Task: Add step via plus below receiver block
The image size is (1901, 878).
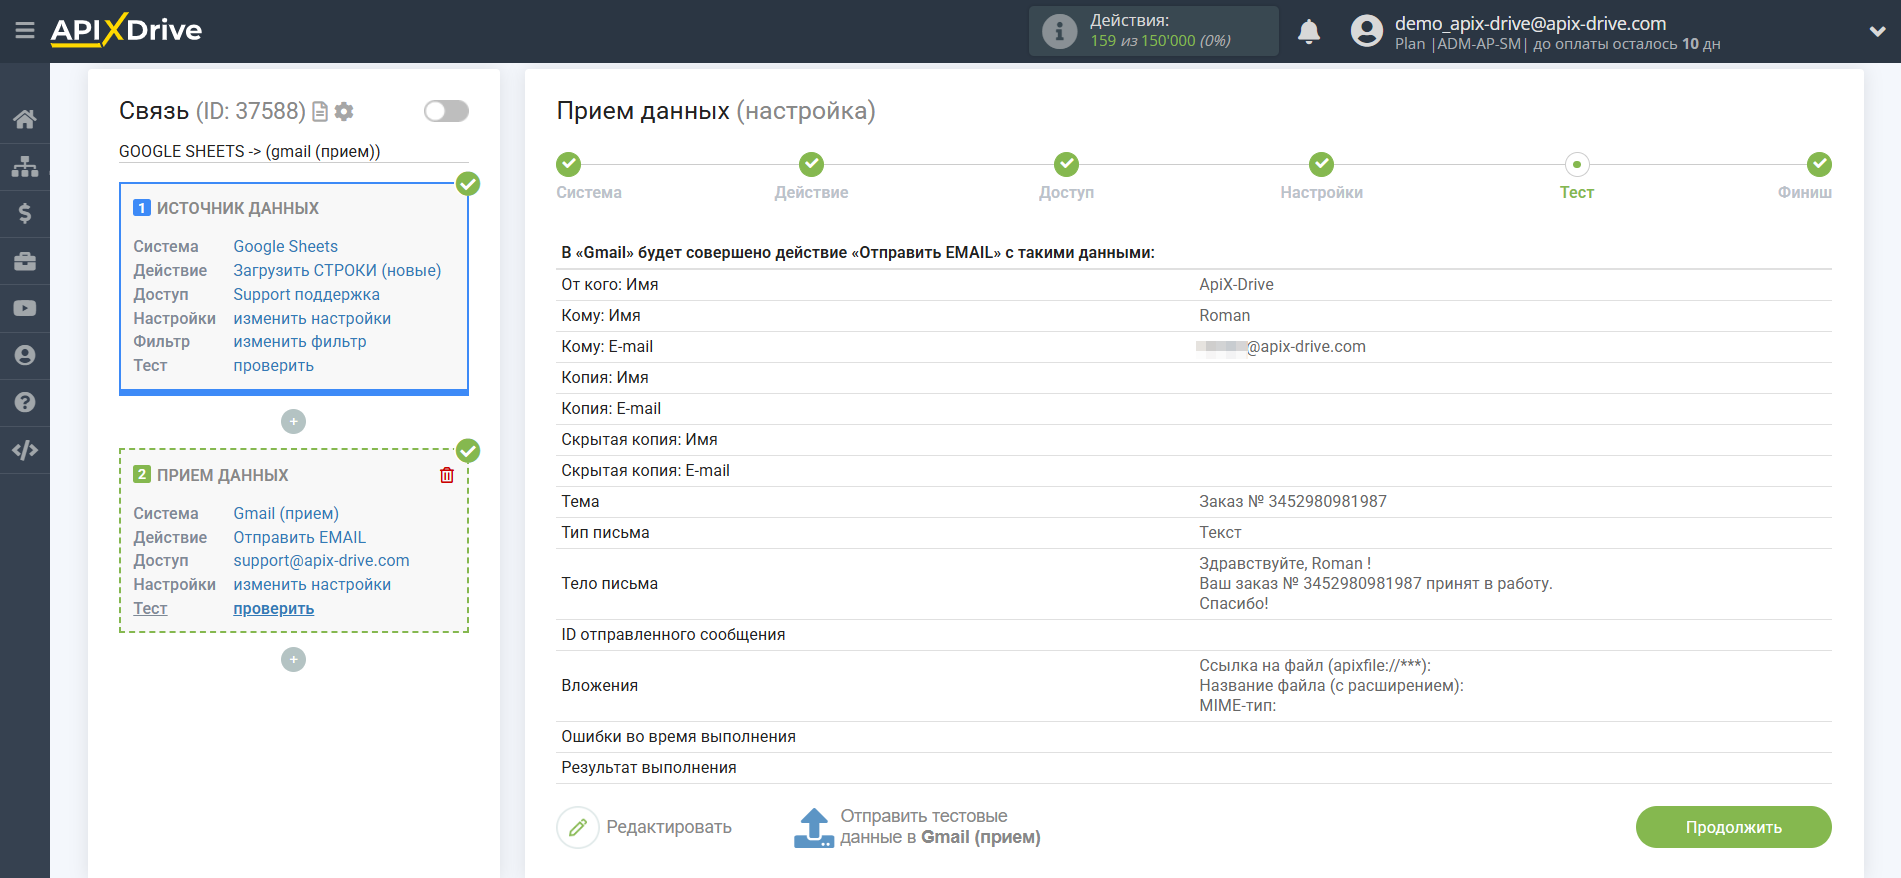Action: point(293,660)
